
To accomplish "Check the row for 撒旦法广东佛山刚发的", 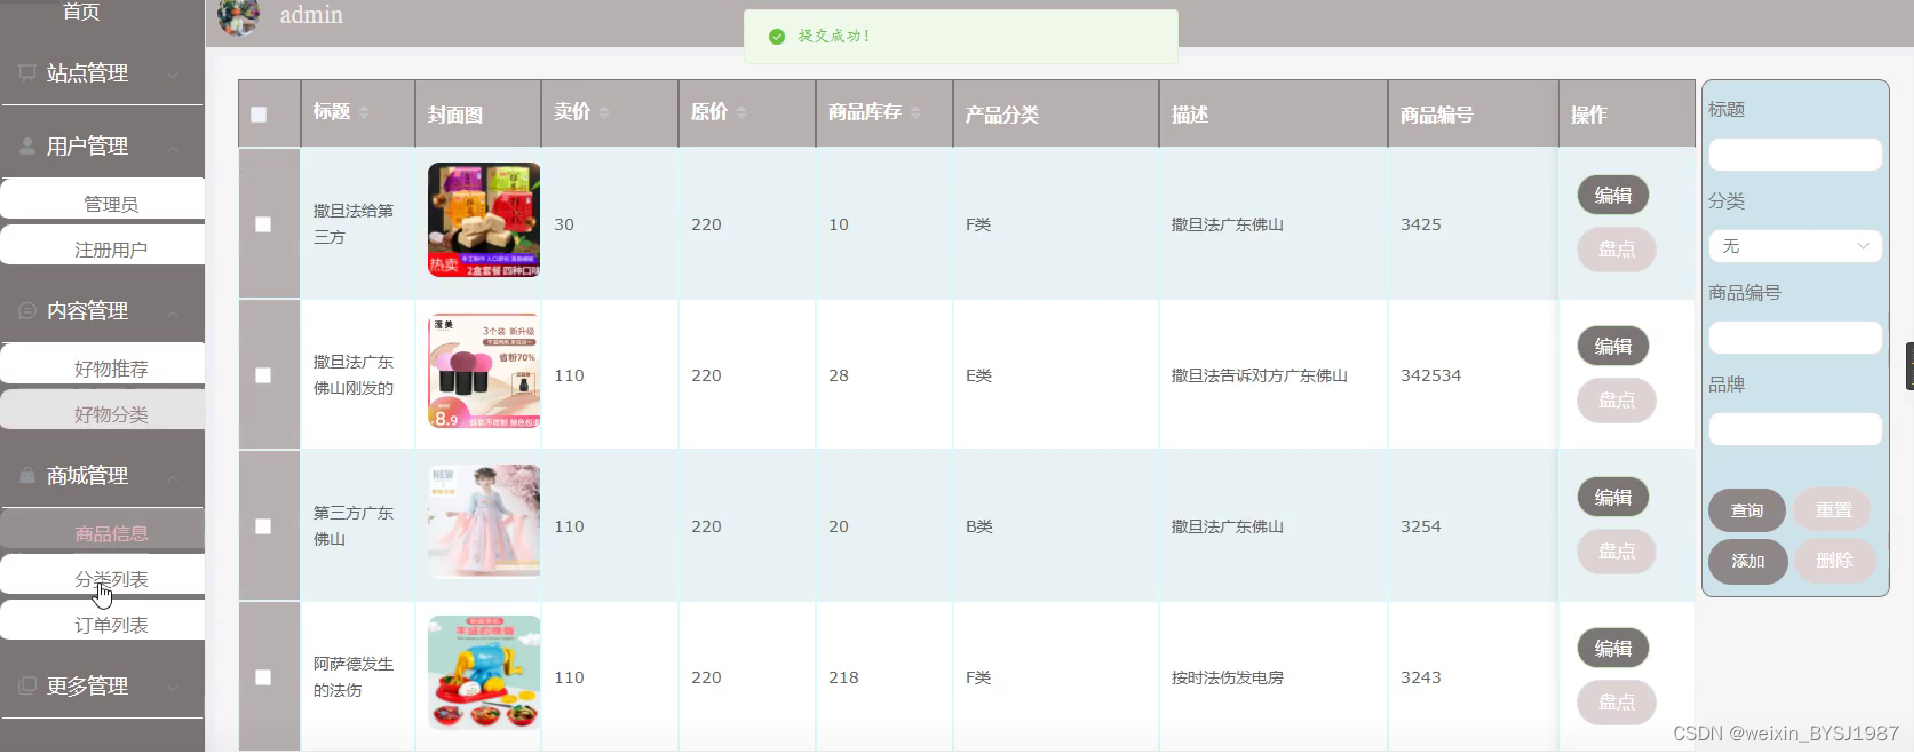I will (x=263, y=375).
